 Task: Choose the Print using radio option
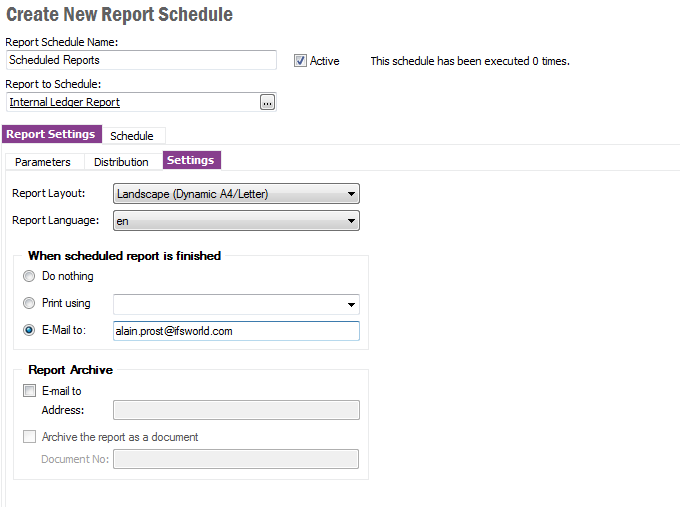(29, 303)
